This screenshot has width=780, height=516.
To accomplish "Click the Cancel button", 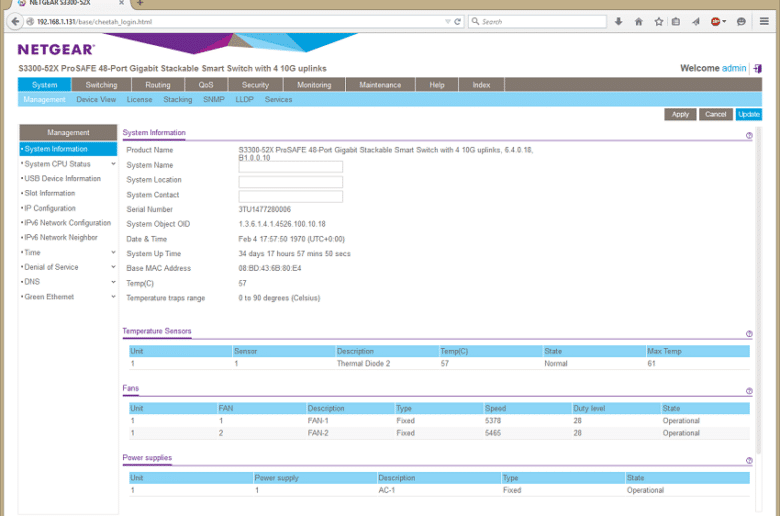I will tap(715, 114).
